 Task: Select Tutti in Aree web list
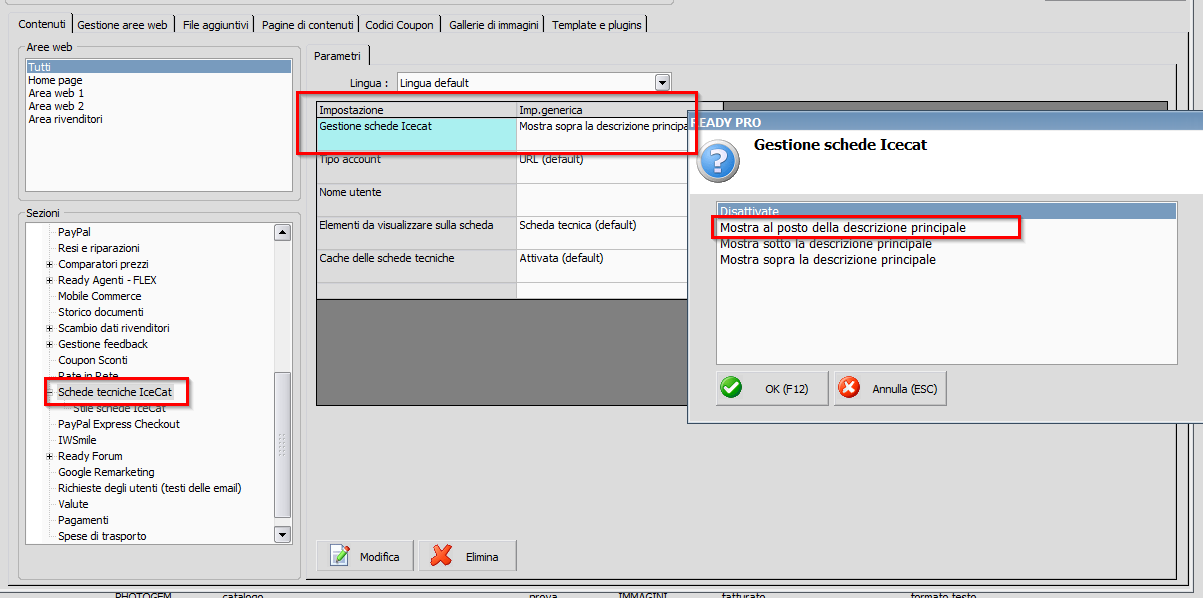159,67
